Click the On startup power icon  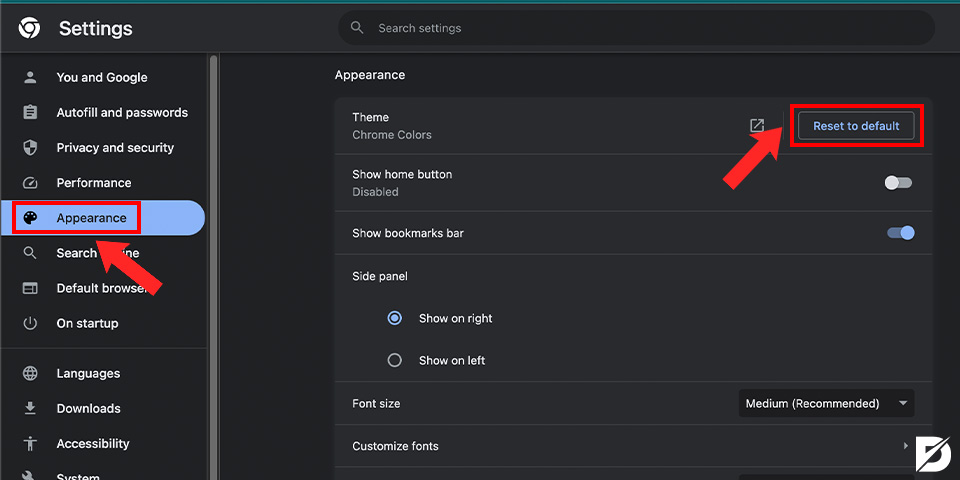(x=30, y=323)
